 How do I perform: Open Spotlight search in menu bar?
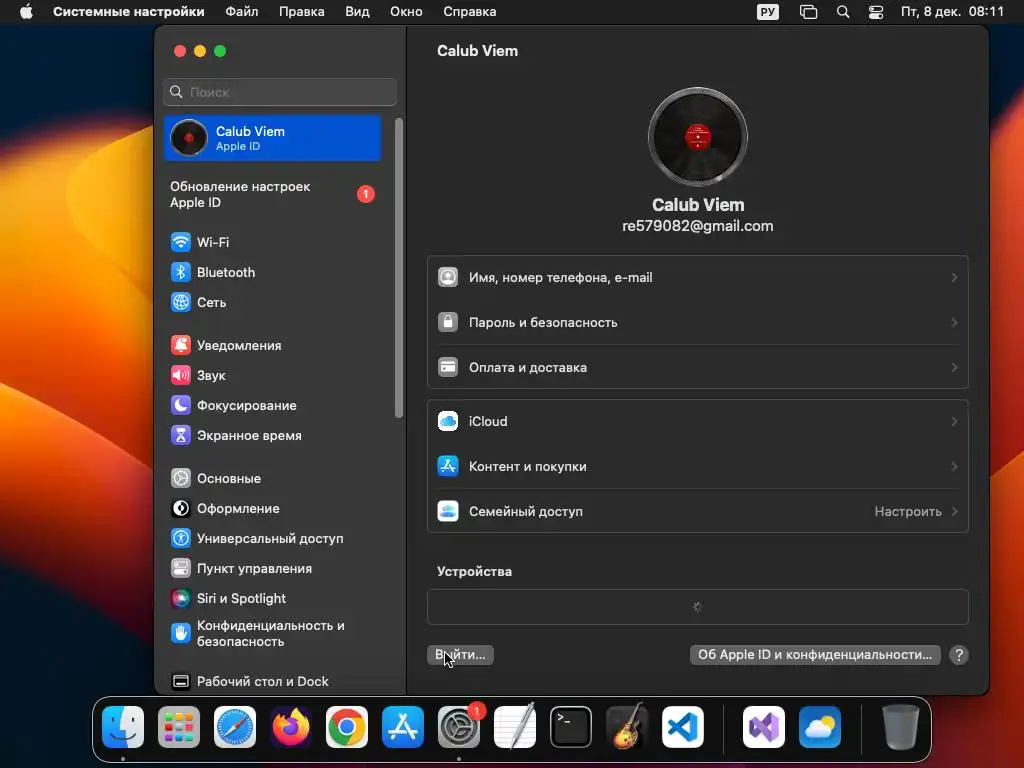point(843,12)
